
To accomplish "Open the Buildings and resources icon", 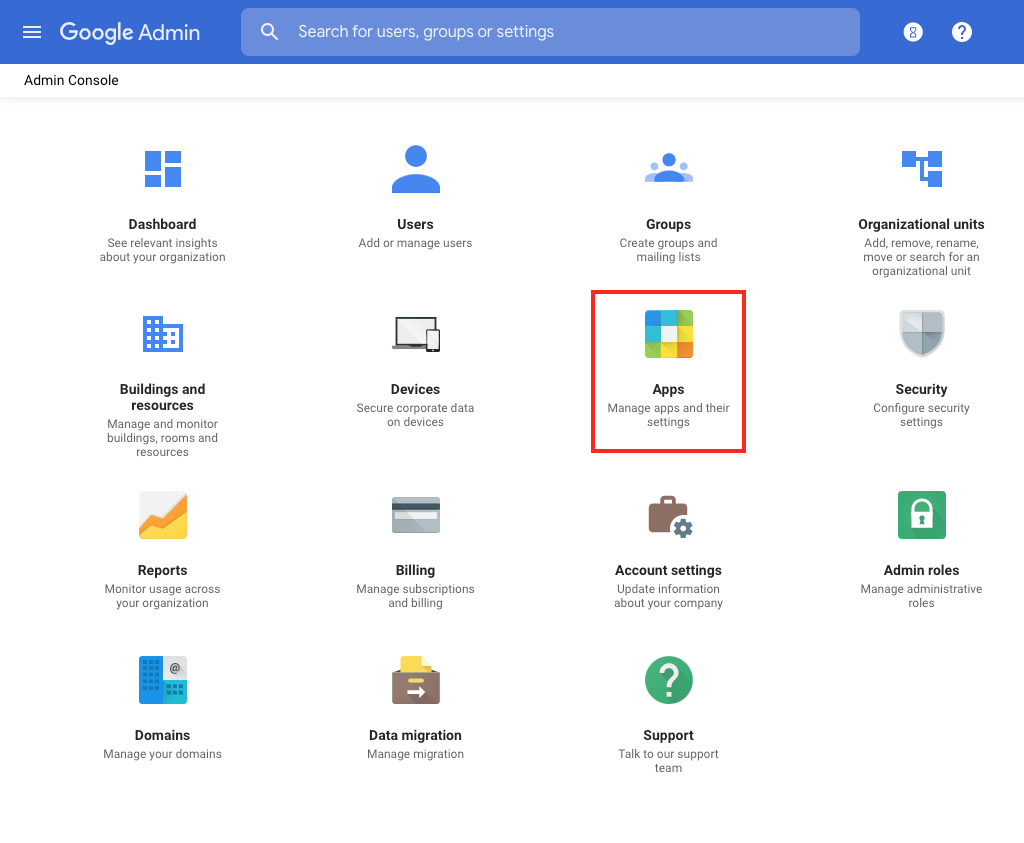I will point(163,334).
